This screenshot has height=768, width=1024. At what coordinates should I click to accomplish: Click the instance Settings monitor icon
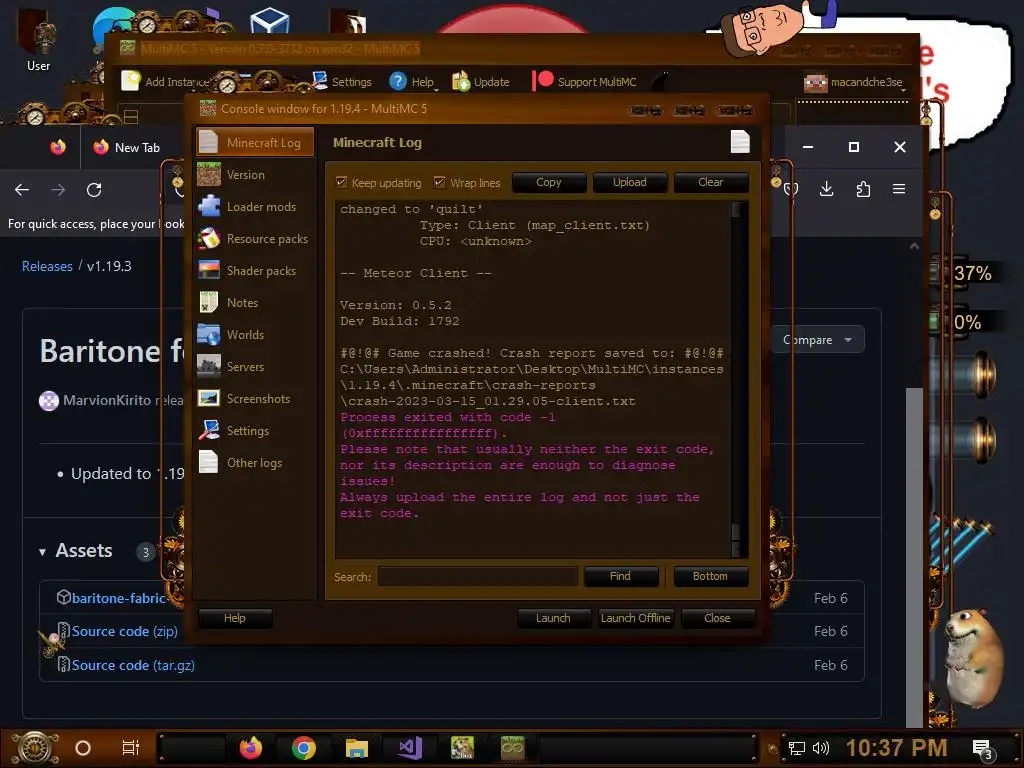(209, 430)
